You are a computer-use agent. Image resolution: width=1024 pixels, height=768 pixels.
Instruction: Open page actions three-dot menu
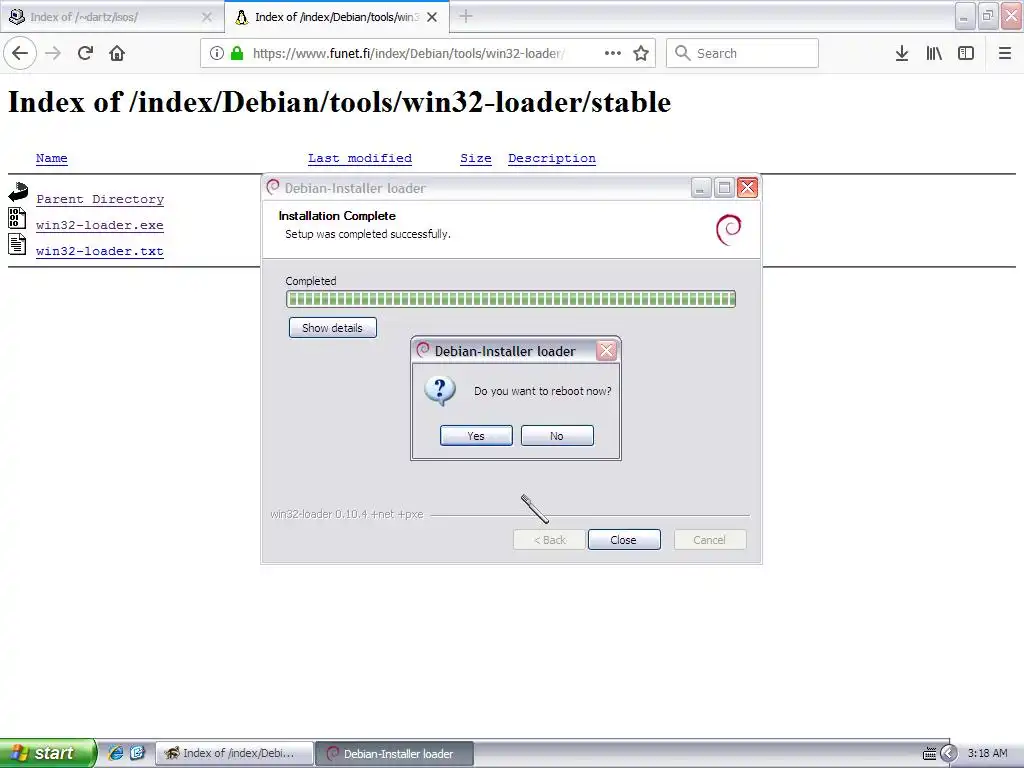click(613, 53)
